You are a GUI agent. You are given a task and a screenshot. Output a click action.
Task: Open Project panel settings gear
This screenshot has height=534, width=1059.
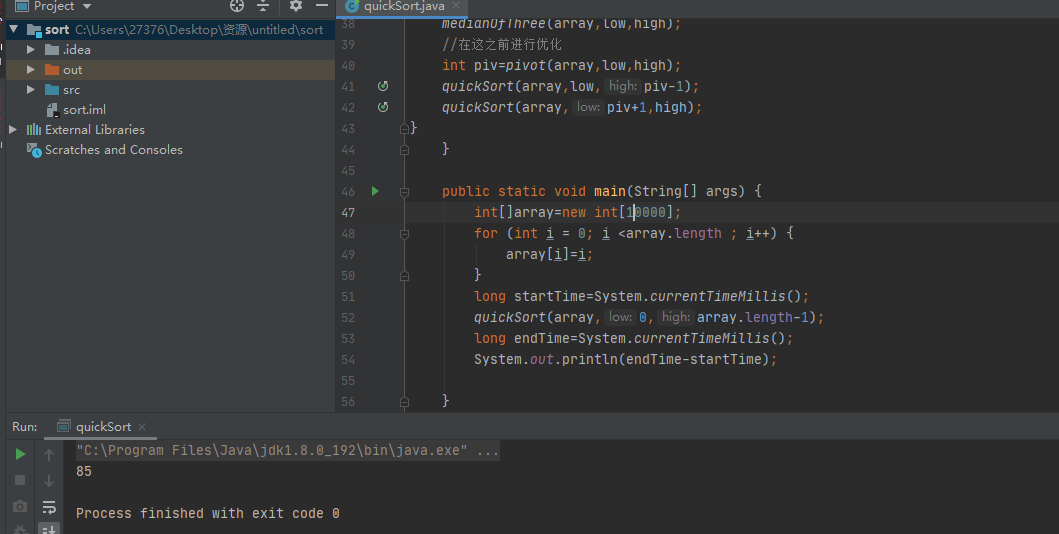point(295,6)
